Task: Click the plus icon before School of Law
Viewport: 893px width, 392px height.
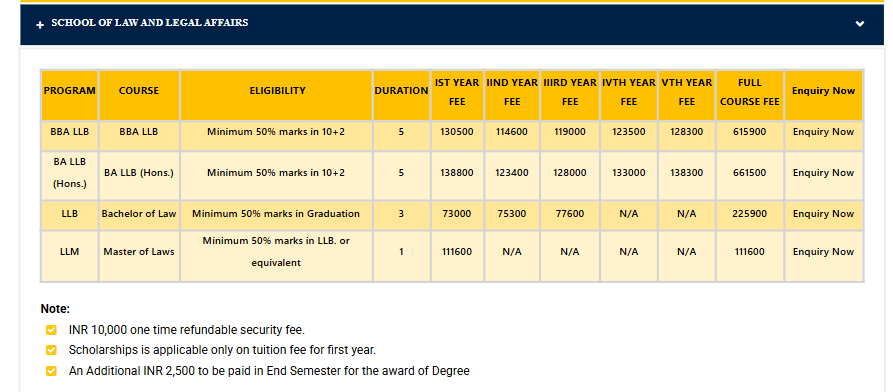Action: click(40, 25)
